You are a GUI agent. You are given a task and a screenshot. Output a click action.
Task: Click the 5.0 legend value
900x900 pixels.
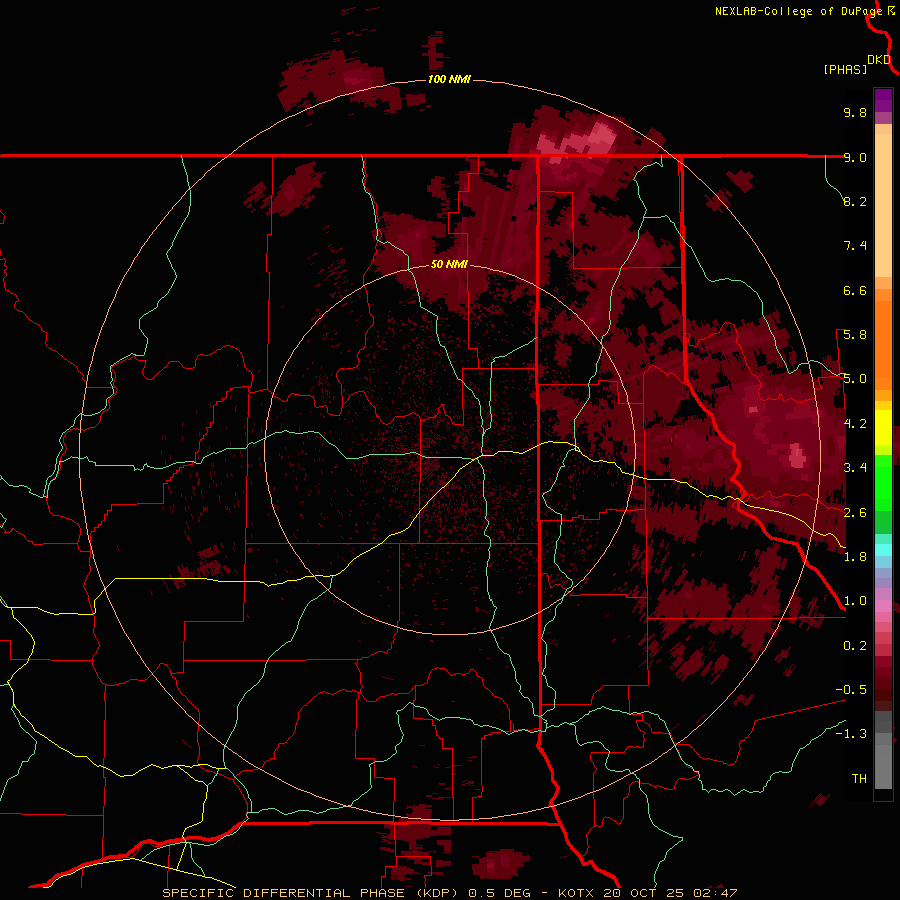[855, 379]
